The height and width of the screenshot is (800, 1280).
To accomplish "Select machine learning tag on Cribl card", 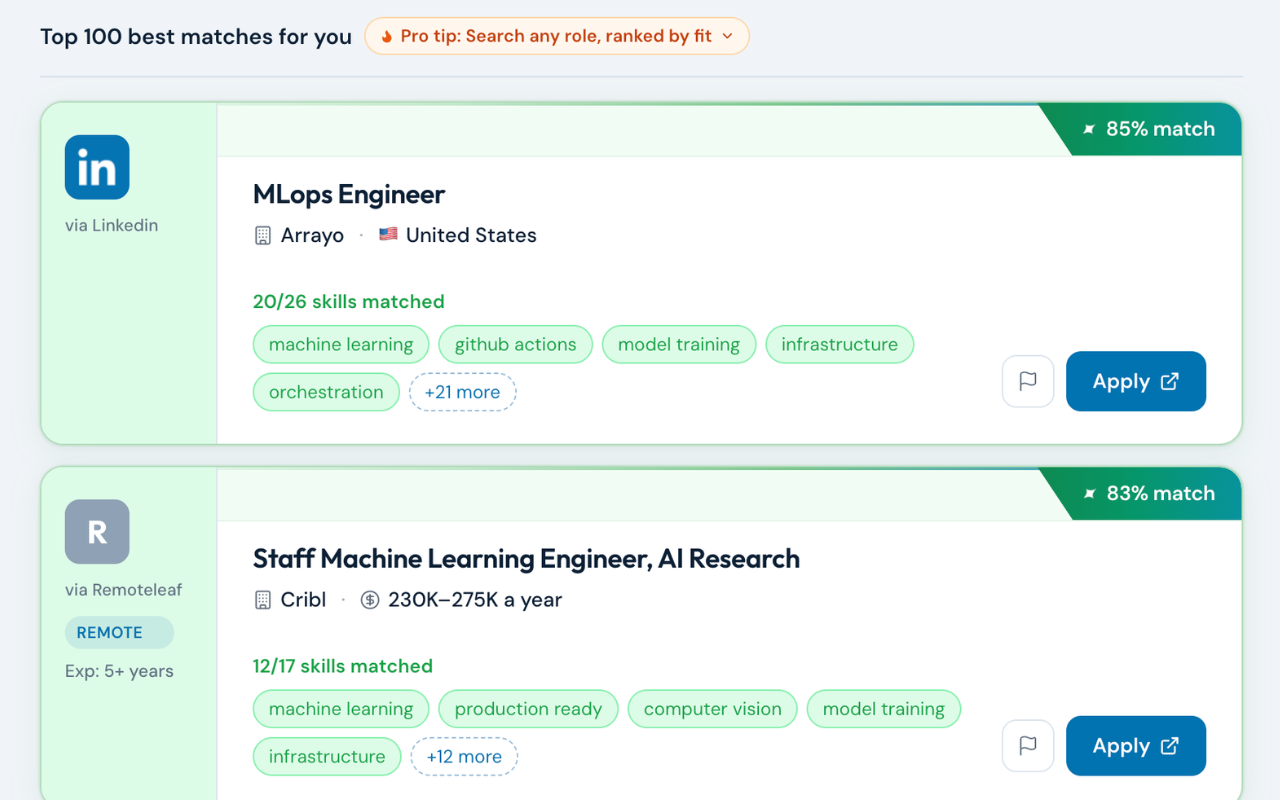I will pos(341,709).
